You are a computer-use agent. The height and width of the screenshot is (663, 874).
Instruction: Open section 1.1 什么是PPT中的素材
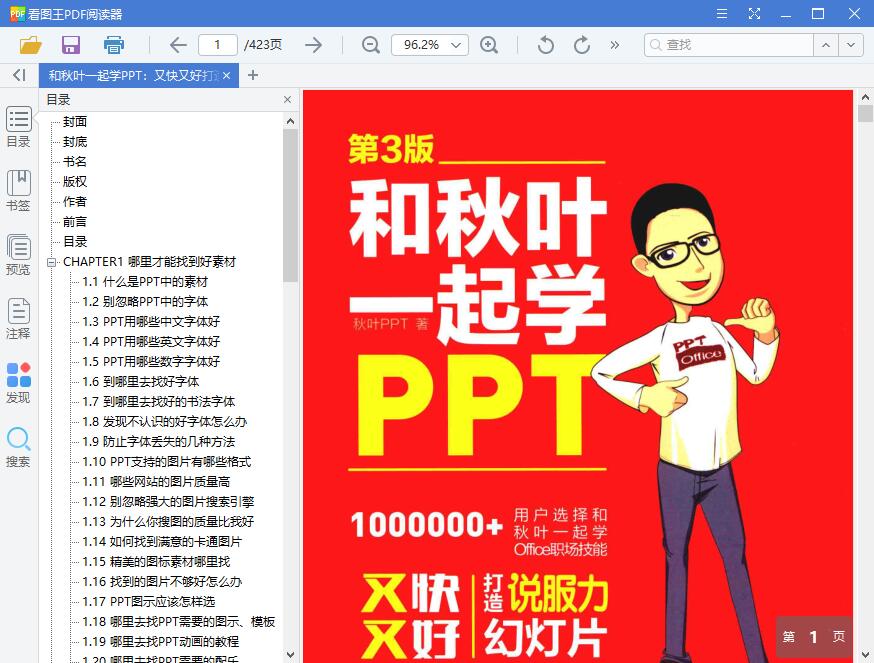coord(145,282)
